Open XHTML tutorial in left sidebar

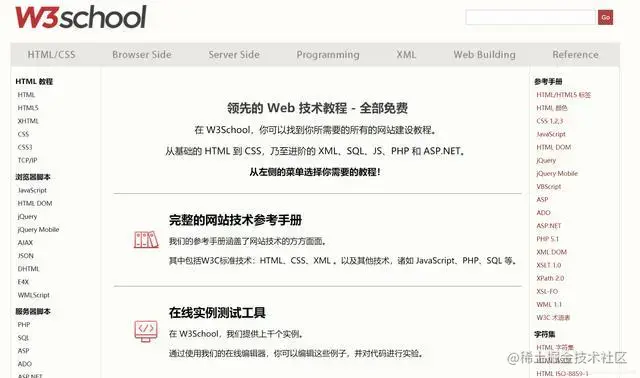click(x=28, y=121)
